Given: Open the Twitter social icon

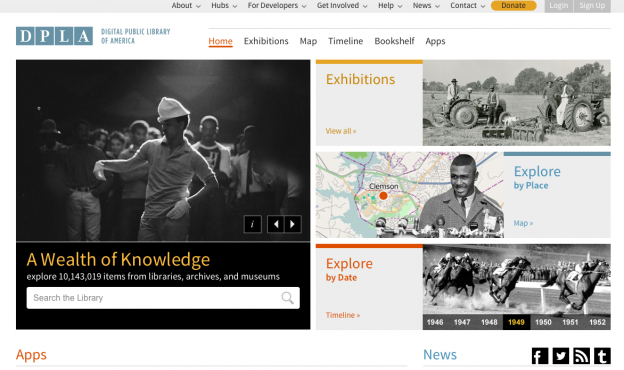Looking at the screenshot, I should (x=560, y=356).
